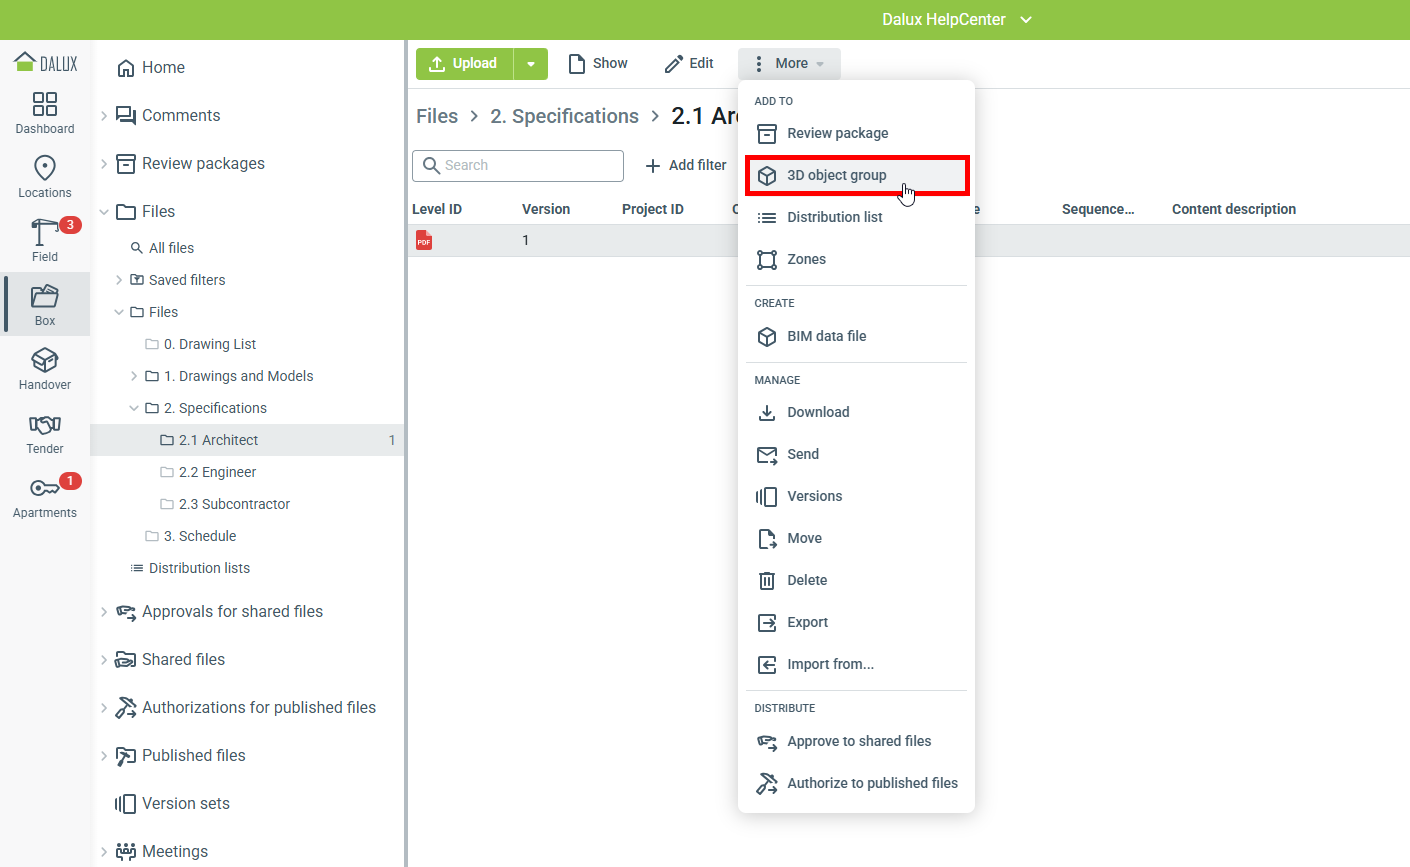
Task: Select the 2.2 Engineer folder
Action: (217, 472)
